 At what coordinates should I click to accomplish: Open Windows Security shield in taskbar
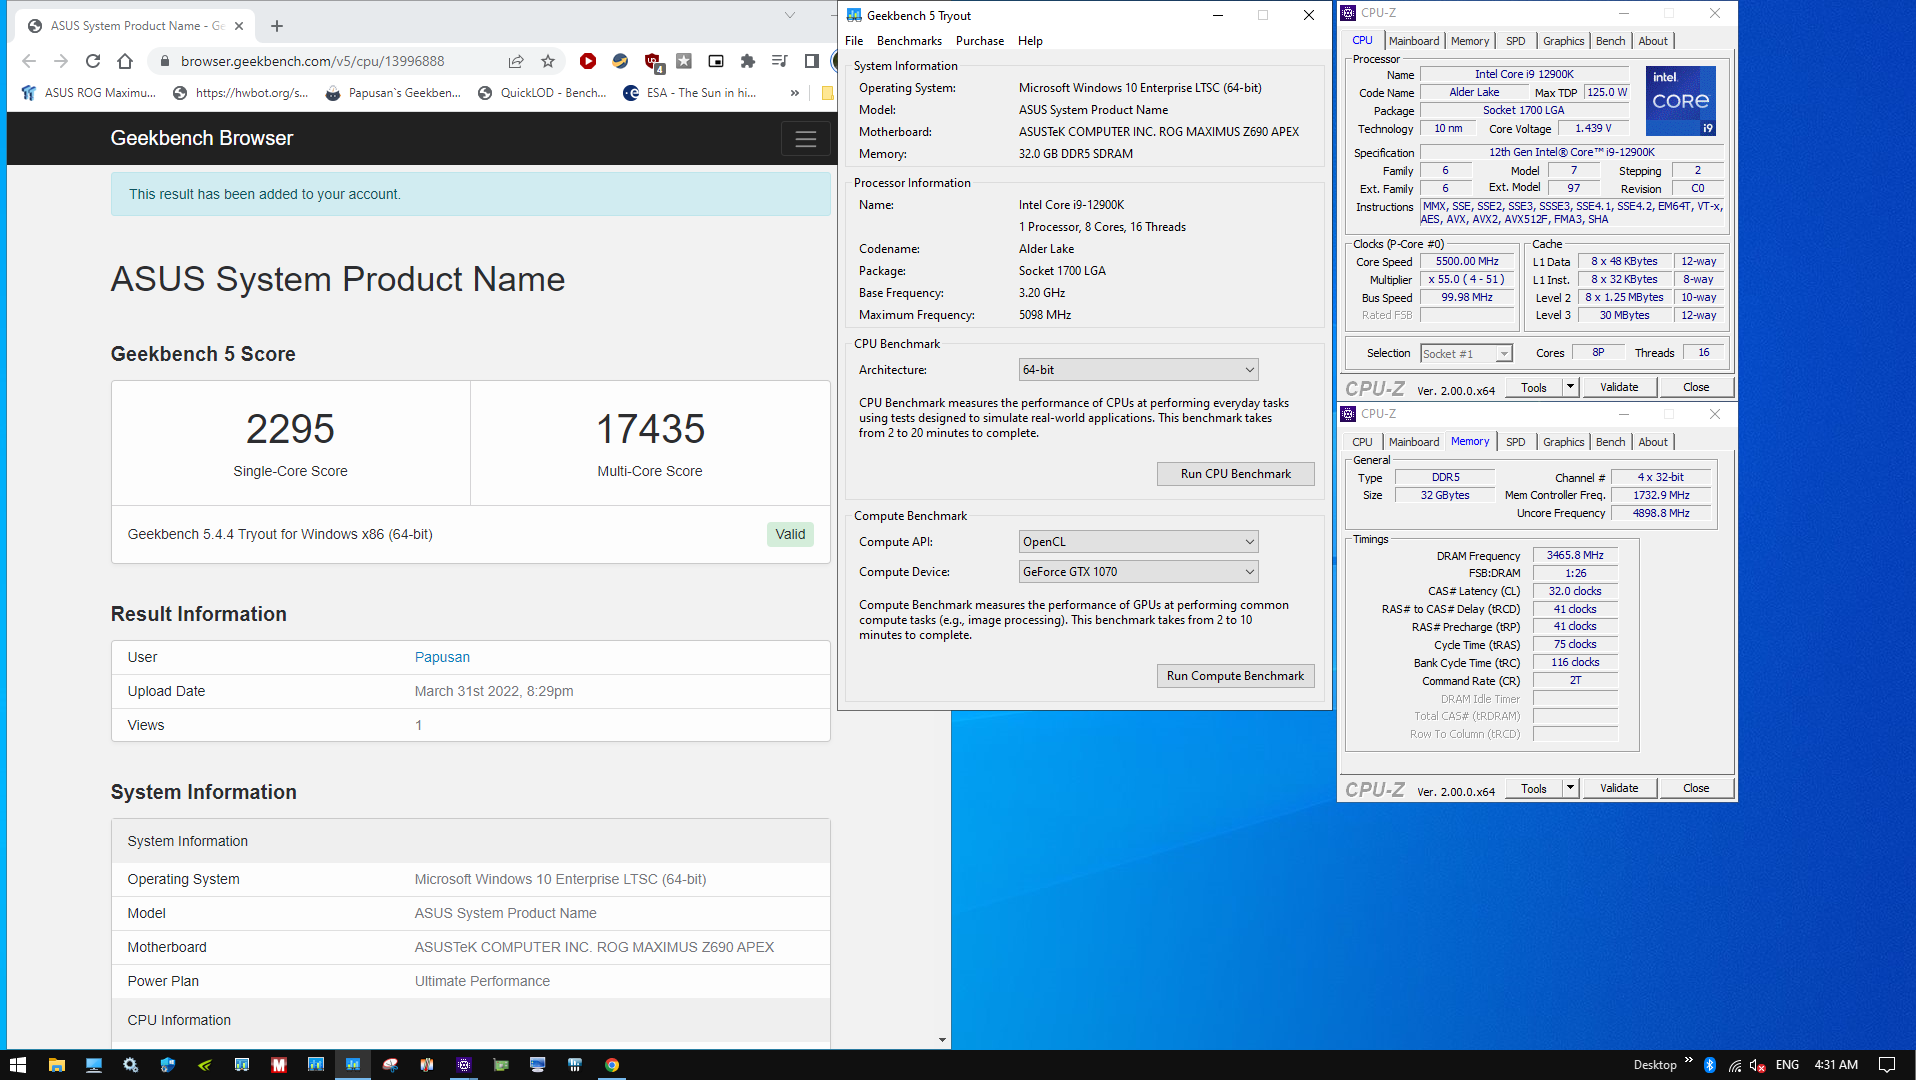click(x=168, y=1065)
